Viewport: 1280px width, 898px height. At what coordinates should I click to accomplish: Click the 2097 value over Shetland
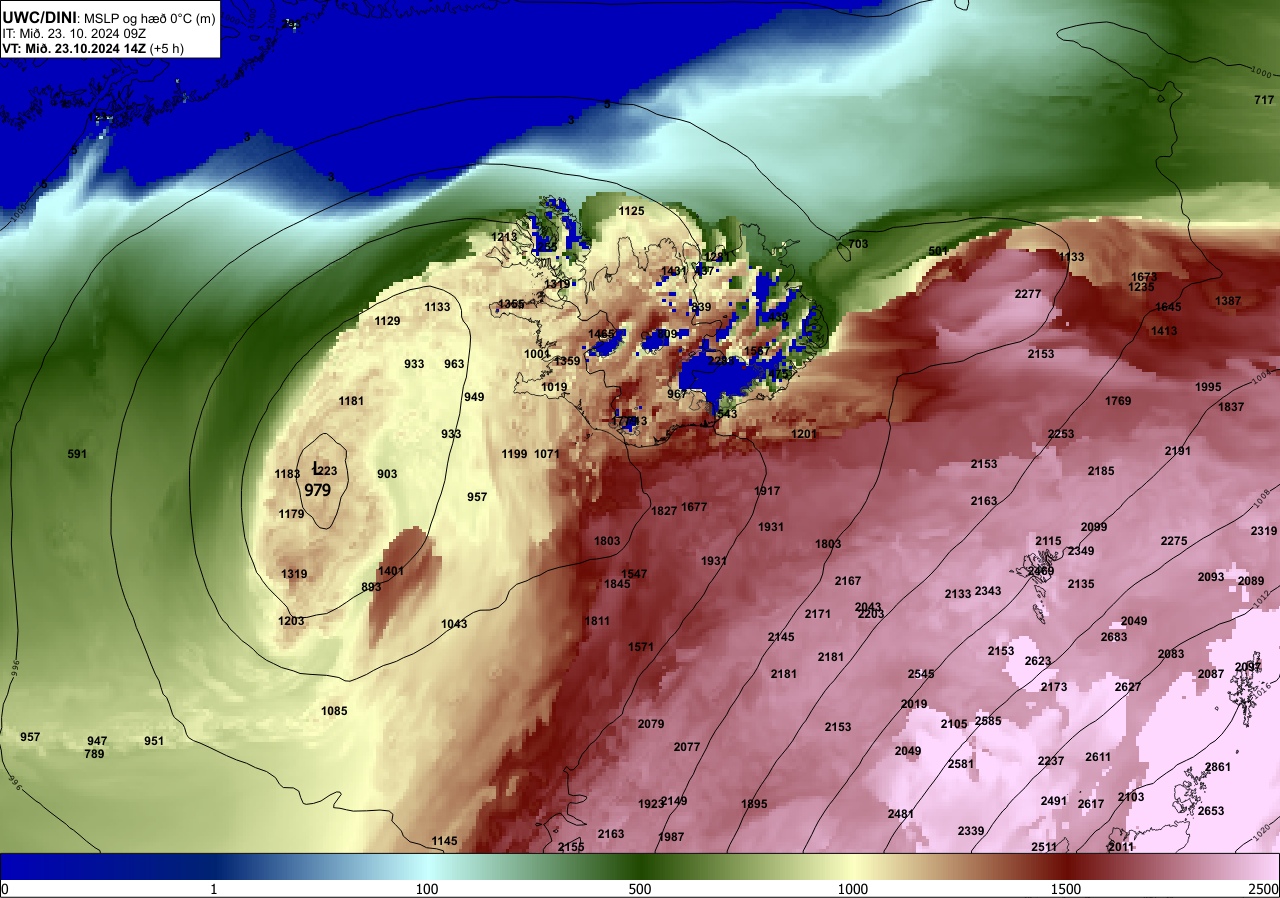pyautogui.click(x=1248, y=667)
